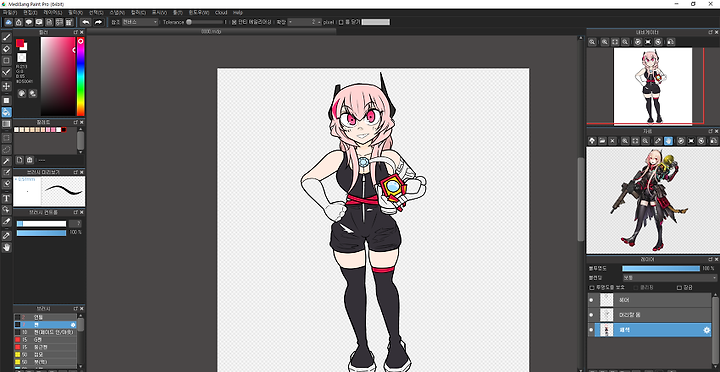Viewport: 720px width, 372px height.
Task: Select the Magic Wand tool
Action: click(x=6, y=161)
